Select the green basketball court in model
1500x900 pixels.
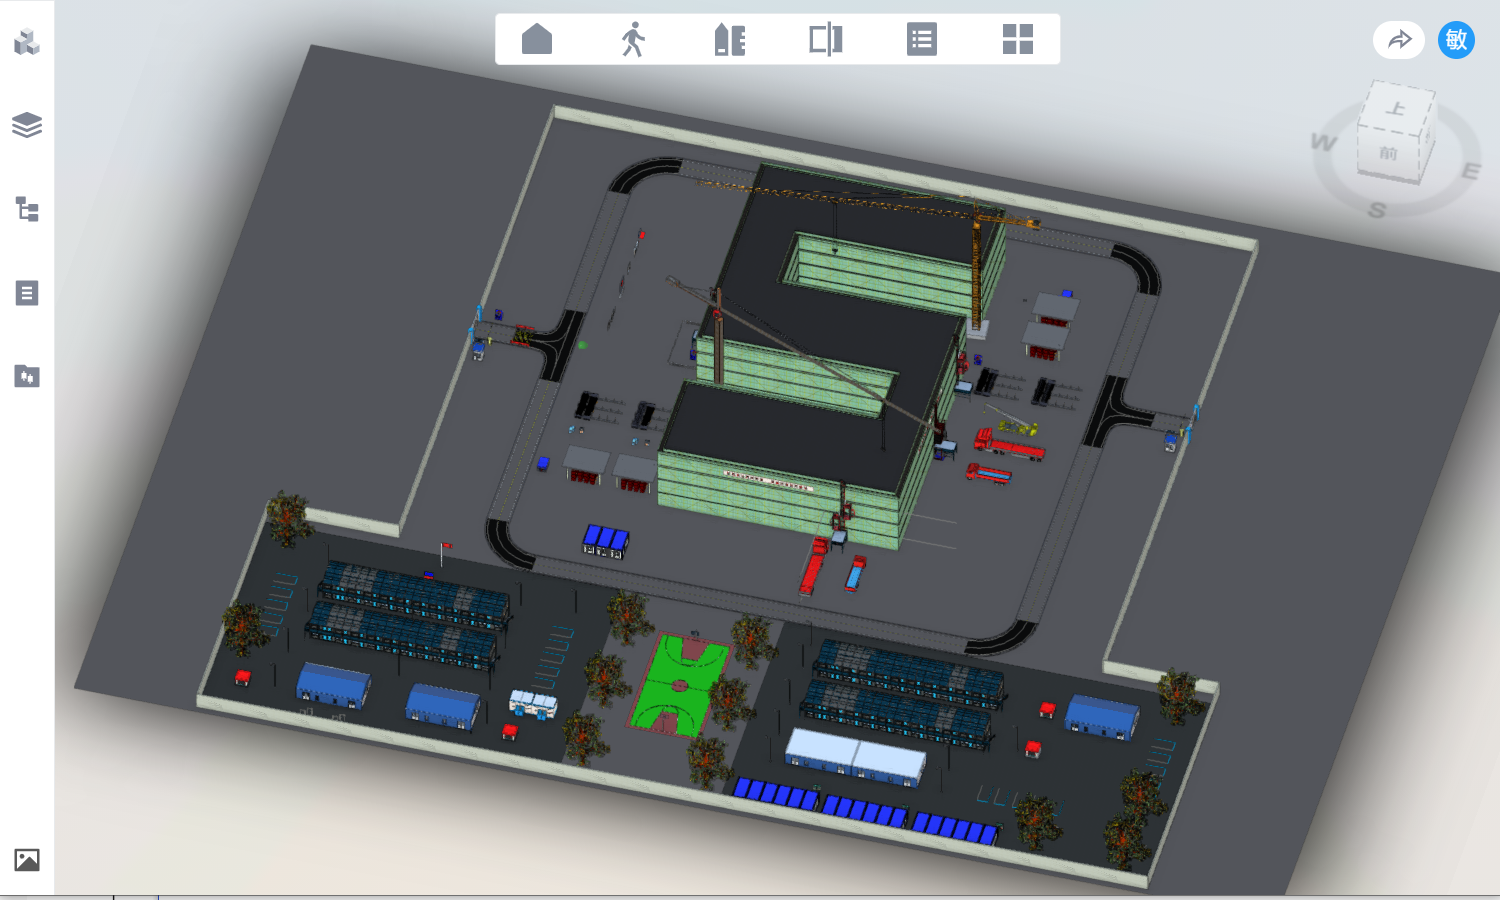tap(680, 685)
